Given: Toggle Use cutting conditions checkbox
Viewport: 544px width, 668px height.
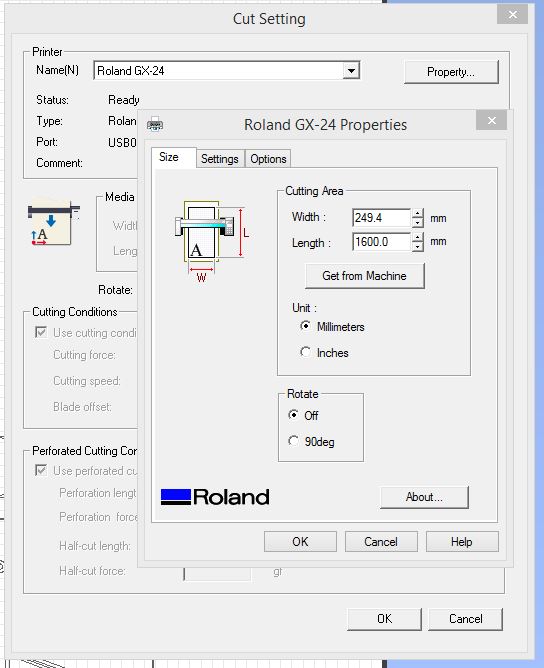Looking at the screenshot, I should (41, 332).
